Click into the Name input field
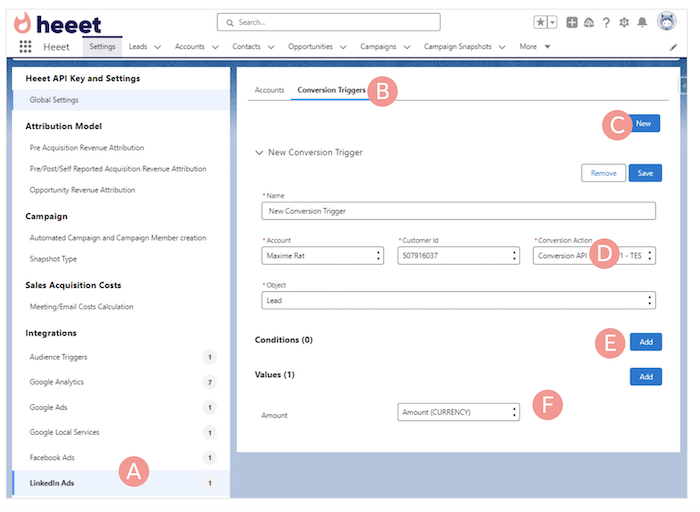 (x=458, y=211)
